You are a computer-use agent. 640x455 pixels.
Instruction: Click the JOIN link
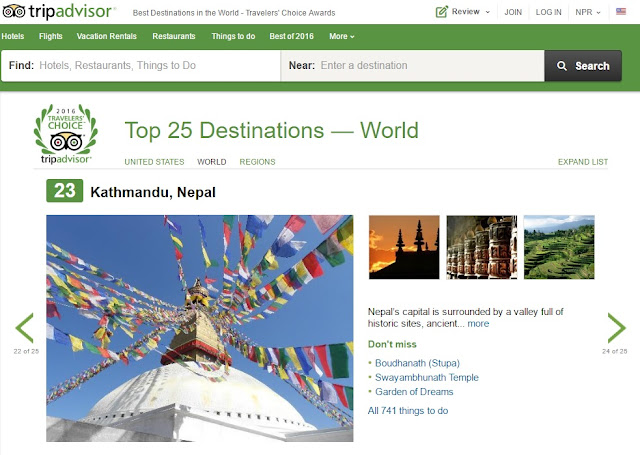[513, 12]
